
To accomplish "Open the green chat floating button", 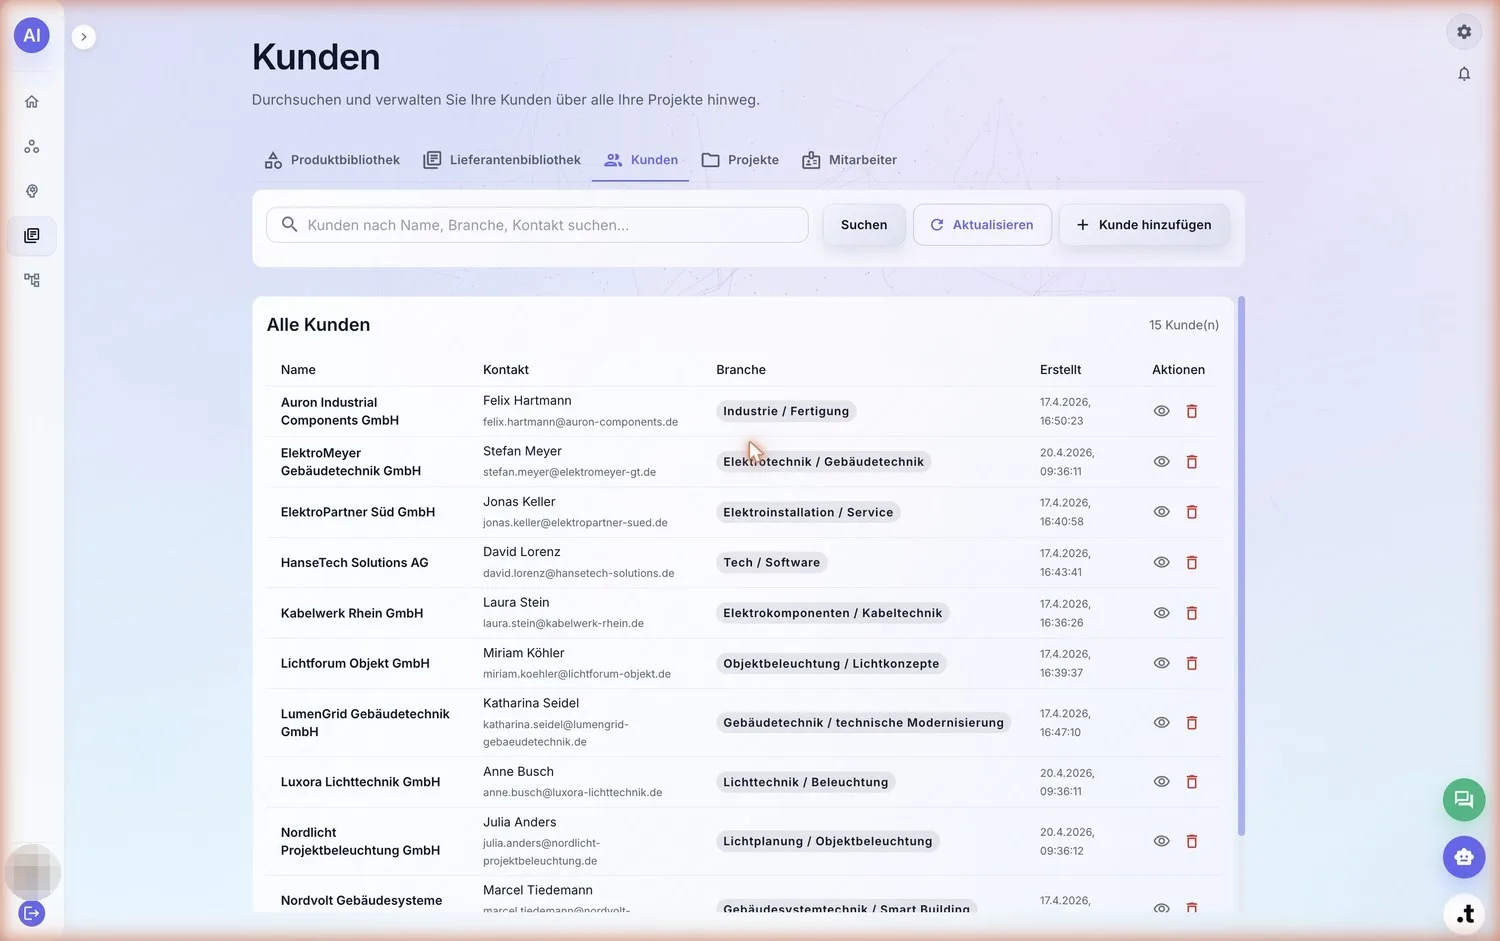I will click(1464, 799).
